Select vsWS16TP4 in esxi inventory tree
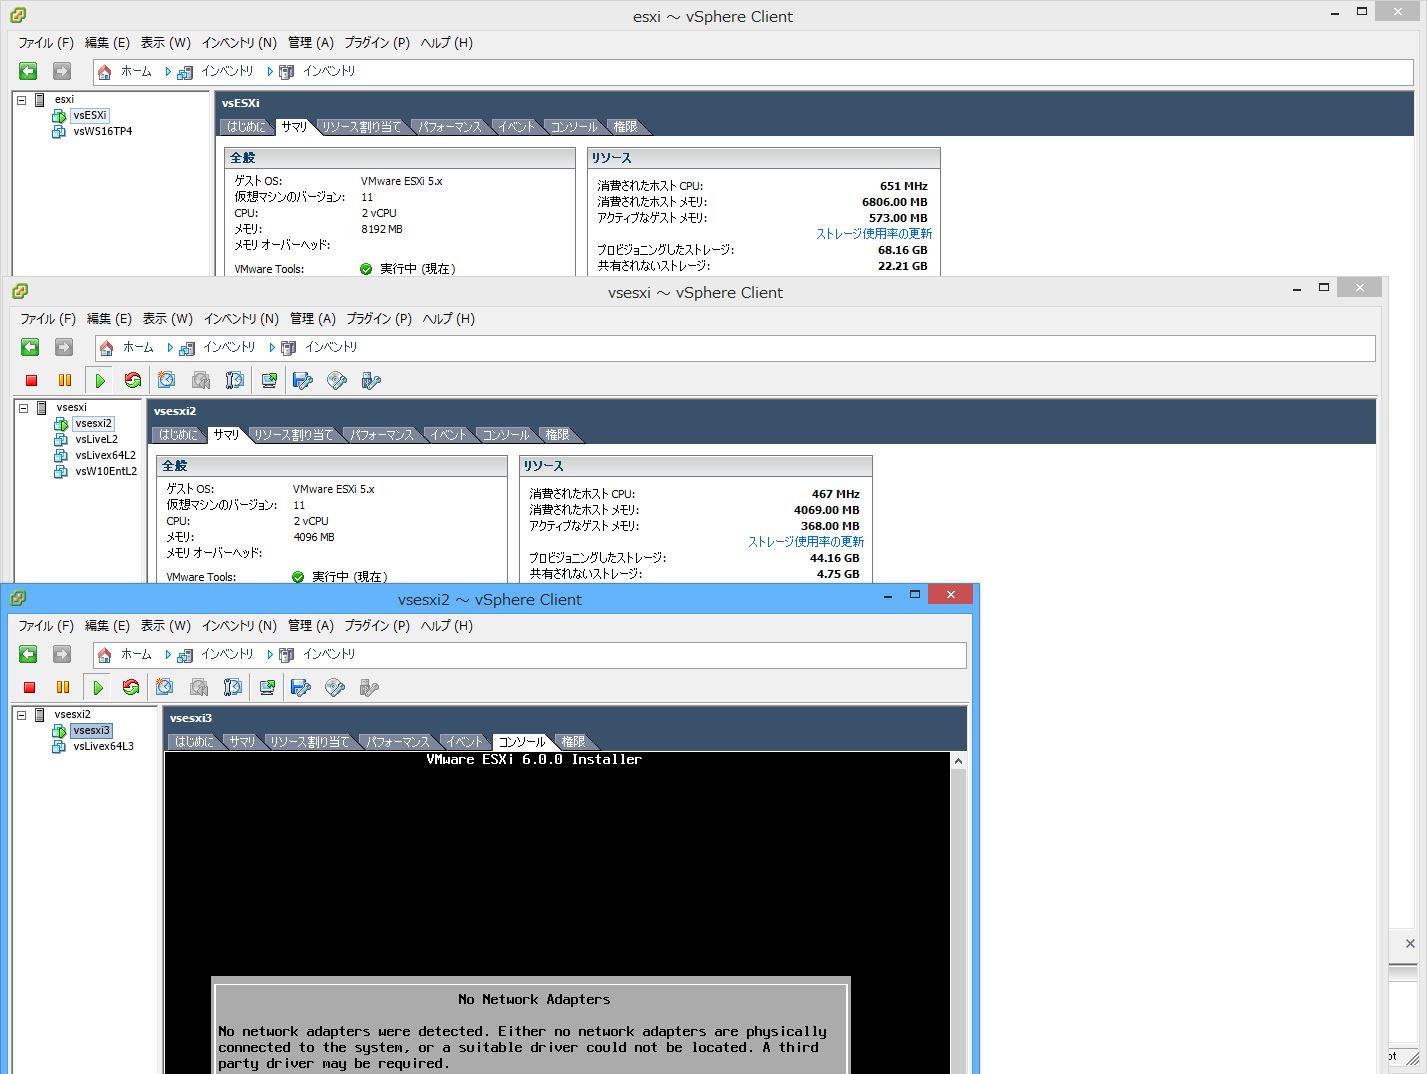The height and width of the screenshot is (1074, 1427). (x=102, y=132)
